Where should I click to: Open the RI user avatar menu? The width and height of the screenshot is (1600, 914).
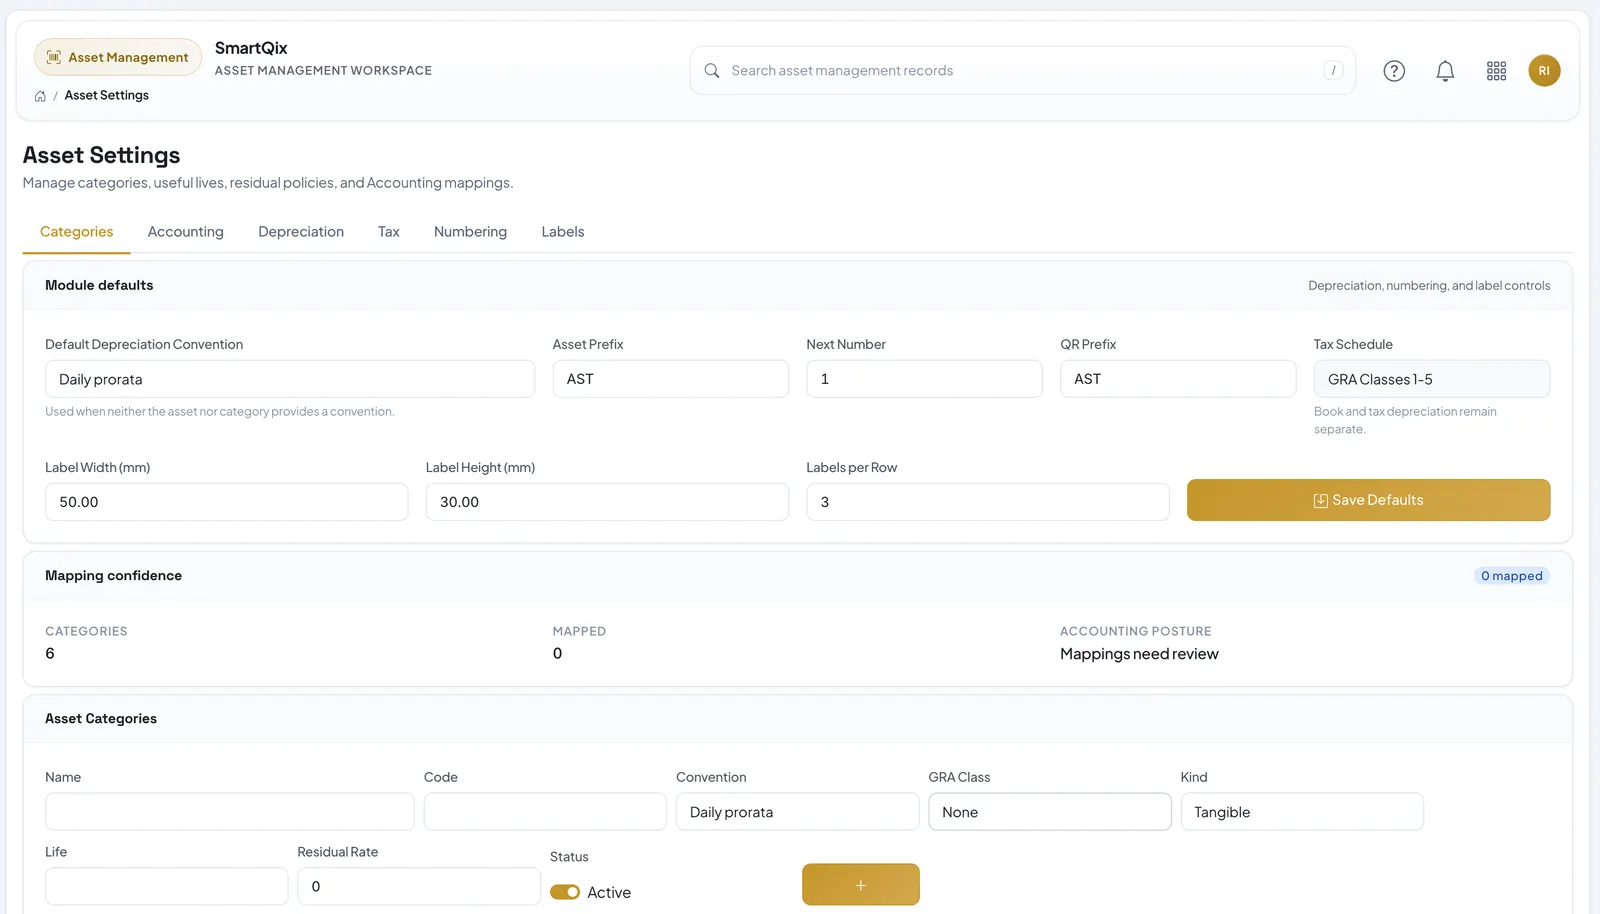1544,71
